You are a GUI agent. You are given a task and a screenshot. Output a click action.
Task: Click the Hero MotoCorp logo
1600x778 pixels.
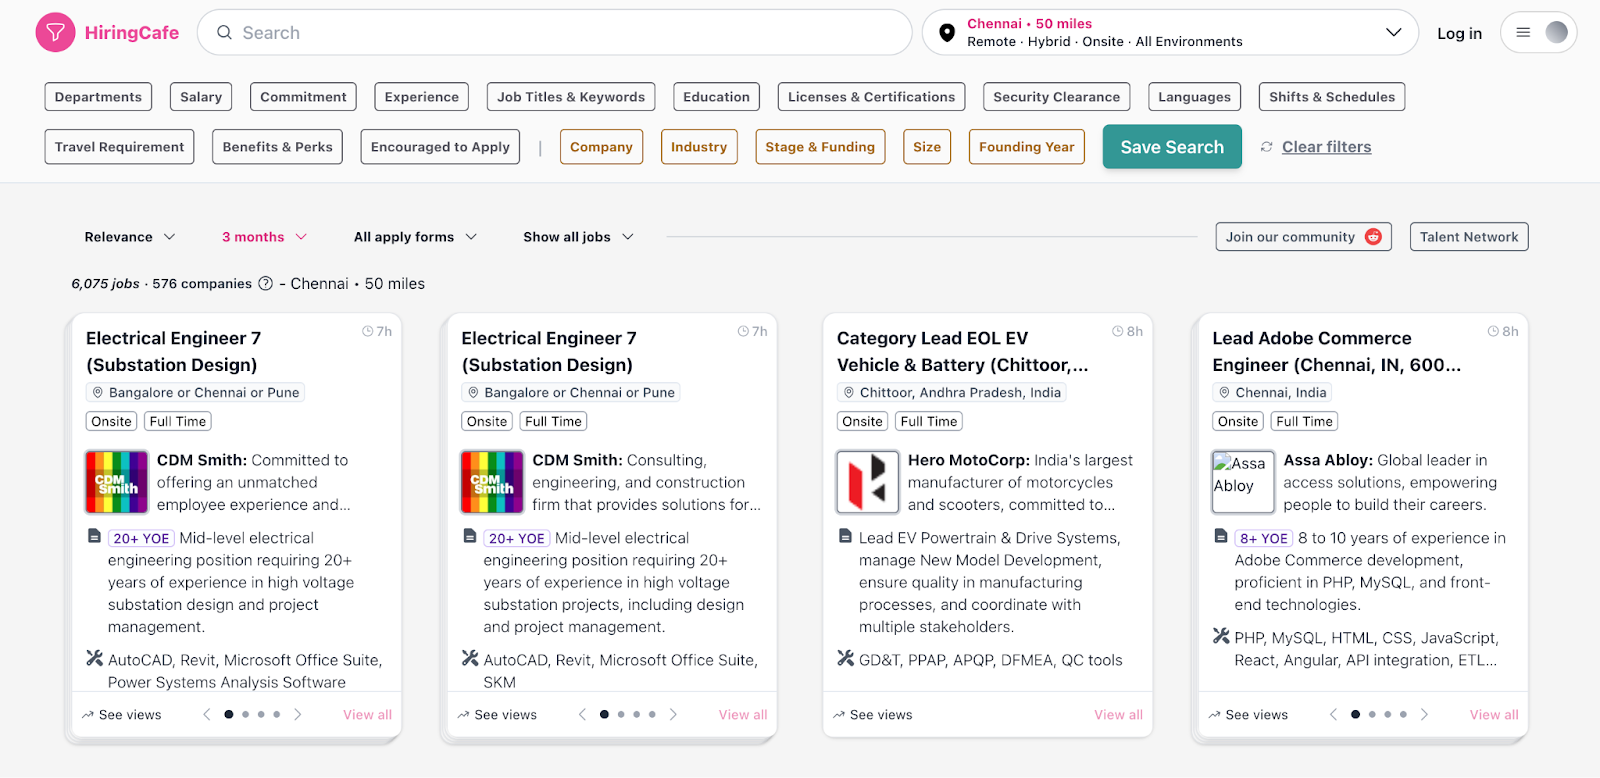[868, 482]
